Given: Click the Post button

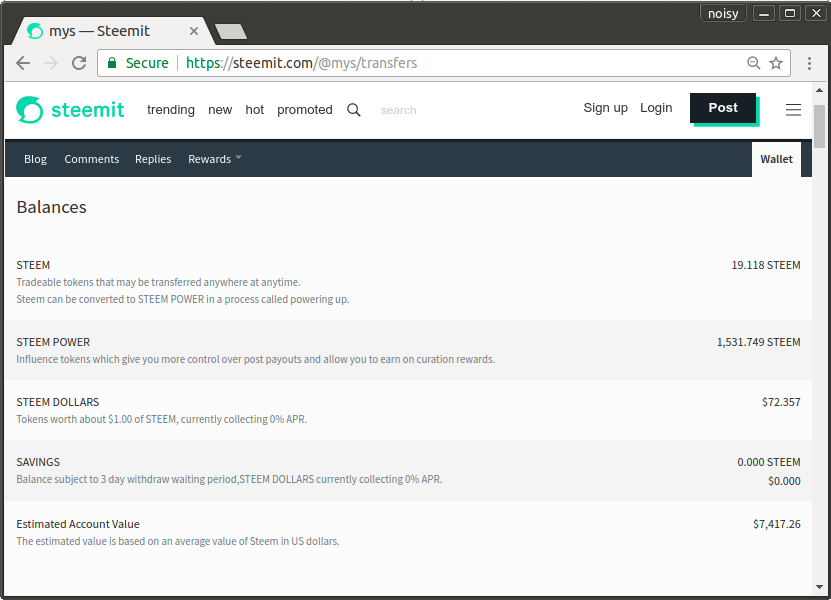Looking at the screenshot, I should (x=723, y=108).
